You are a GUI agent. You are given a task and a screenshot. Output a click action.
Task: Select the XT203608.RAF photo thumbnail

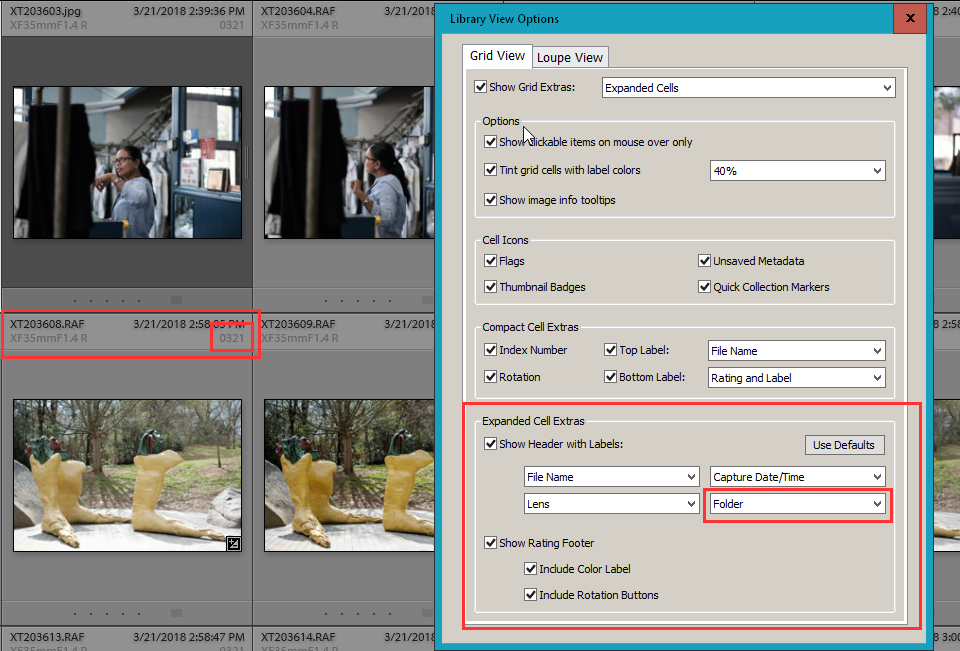pos(127,475)
